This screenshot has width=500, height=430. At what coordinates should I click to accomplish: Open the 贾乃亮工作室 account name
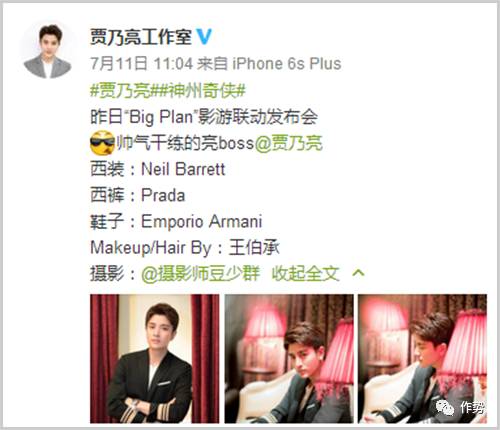[141, 37]
